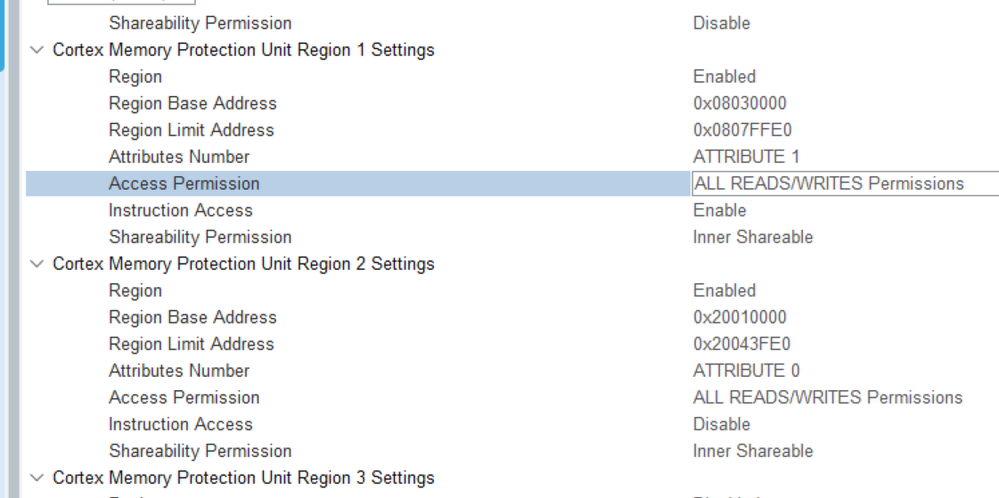The image size is (999, 498).
Task: Change Region 2 Instruction Access Disable value
Action: (x=722, y=424)
